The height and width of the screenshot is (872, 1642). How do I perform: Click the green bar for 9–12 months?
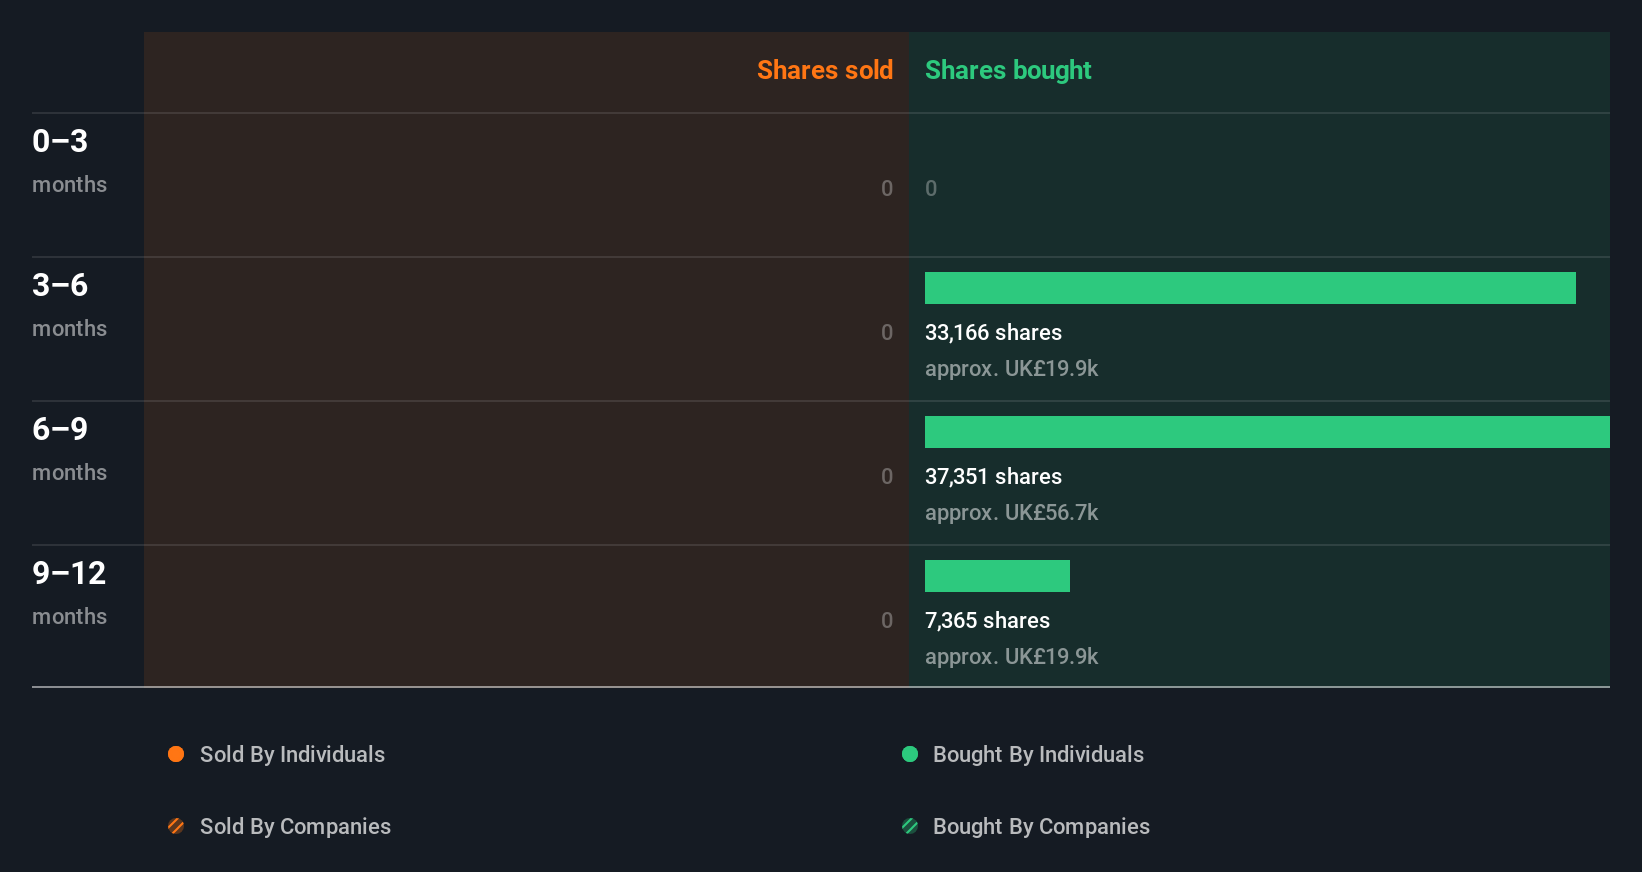tap(997, 576)
